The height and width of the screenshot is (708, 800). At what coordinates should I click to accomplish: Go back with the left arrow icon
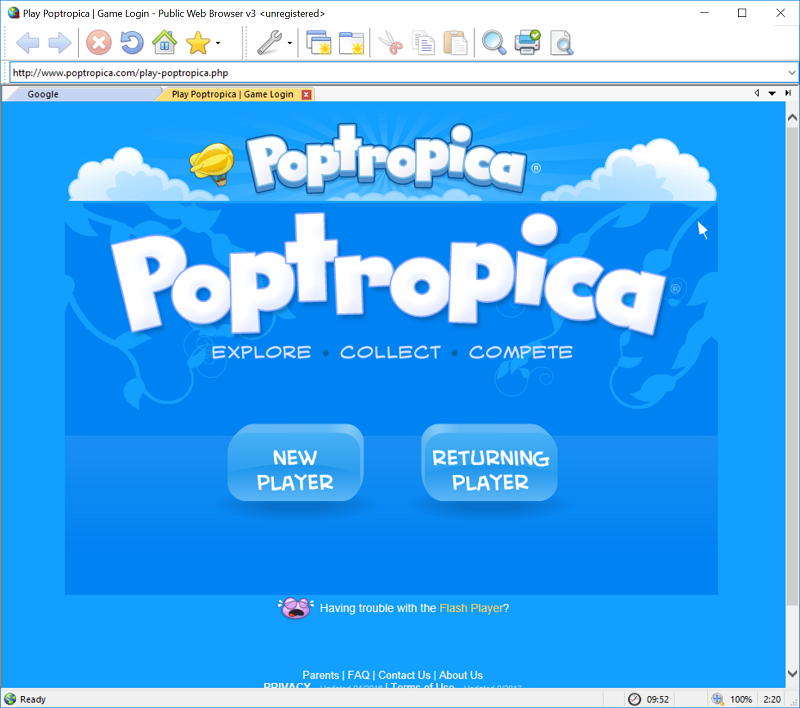click(28, 42)
